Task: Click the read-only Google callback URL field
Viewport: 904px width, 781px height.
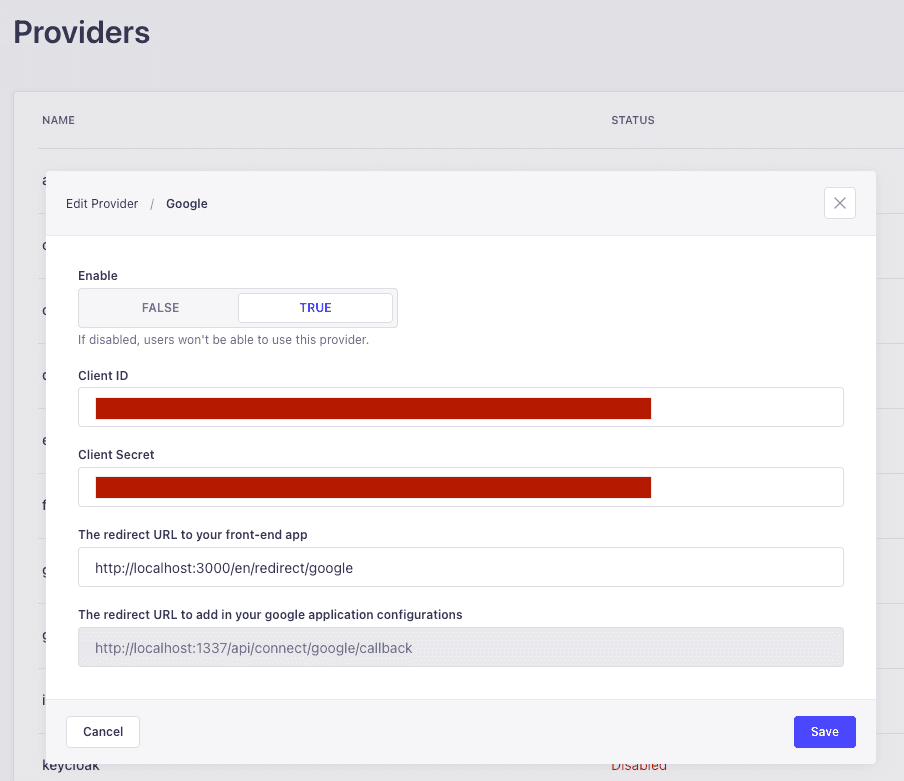Action: point(460,647)
